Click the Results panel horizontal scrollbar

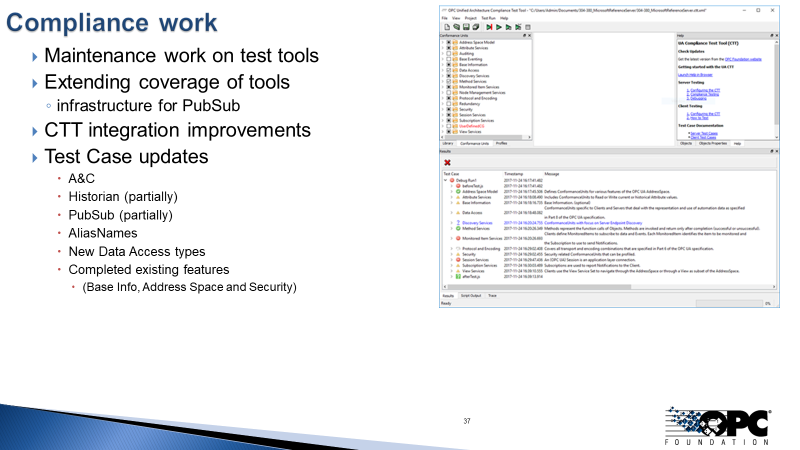609,287
